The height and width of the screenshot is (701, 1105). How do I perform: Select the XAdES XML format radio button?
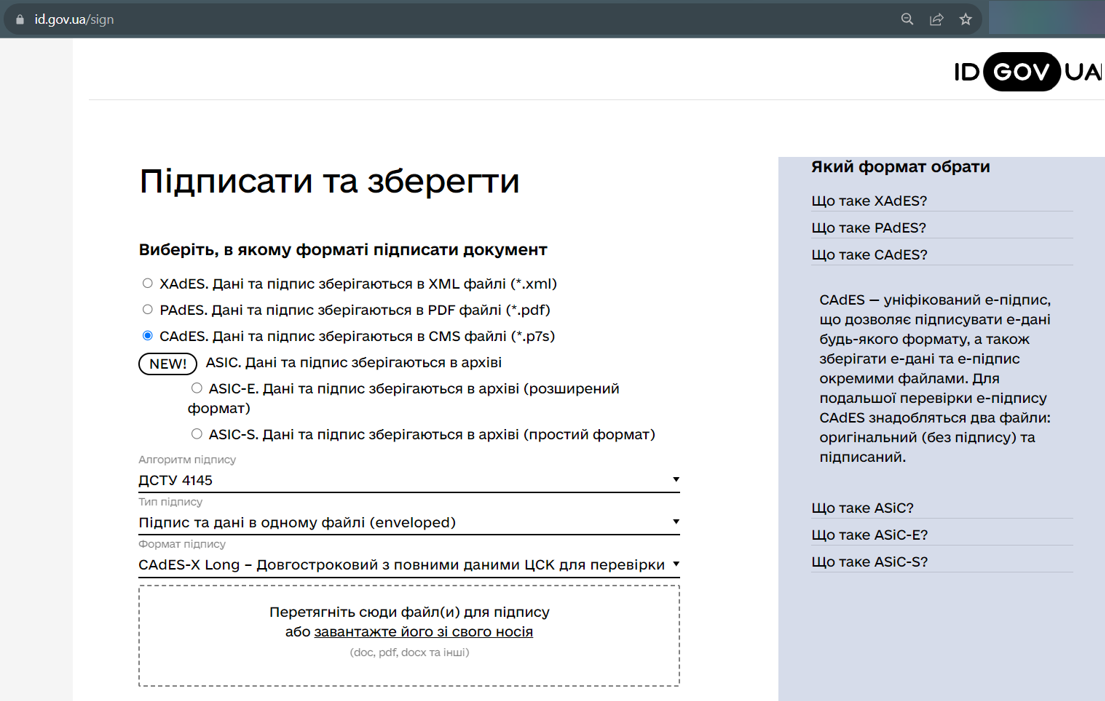(147, 283)
